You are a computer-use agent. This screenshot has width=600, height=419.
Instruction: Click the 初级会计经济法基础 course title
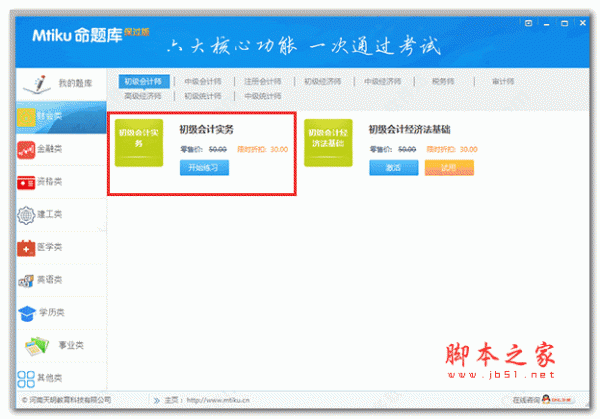(x=409, y=130)
